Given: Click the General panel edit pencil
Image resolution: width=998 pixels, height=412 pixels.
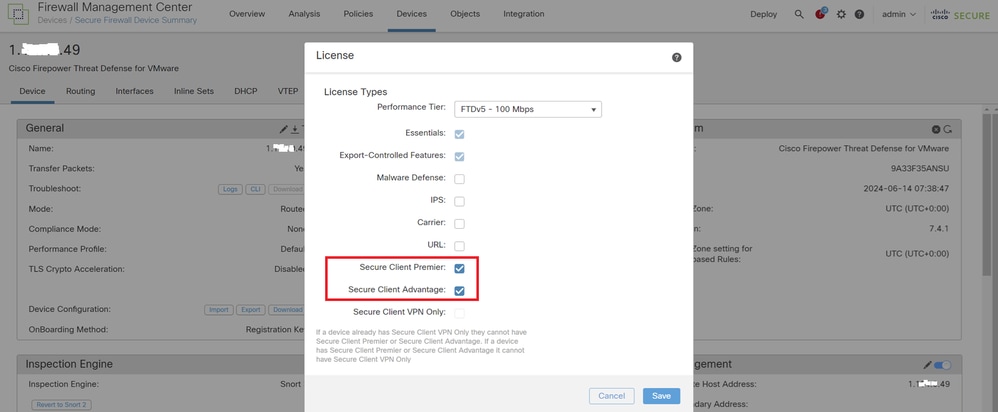Looking at the screenshot, I should tap(284, 129).
